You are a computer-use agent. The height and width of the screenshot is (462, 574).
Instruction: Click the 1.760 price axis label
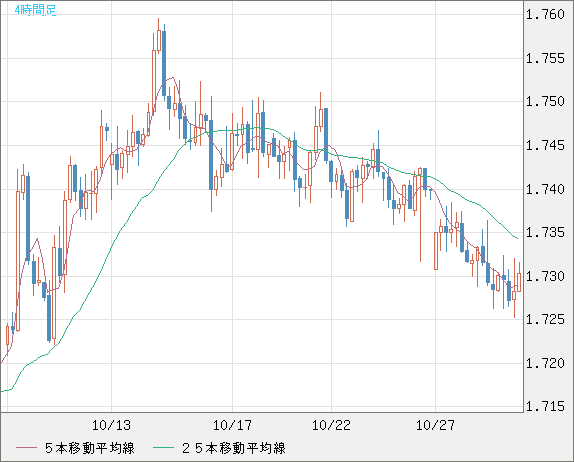545,15
